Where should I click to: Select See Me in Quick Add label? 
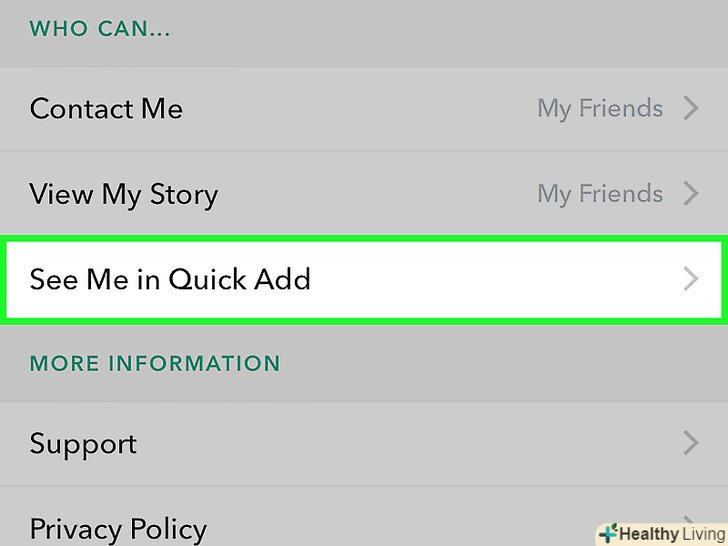pos(170,279)
